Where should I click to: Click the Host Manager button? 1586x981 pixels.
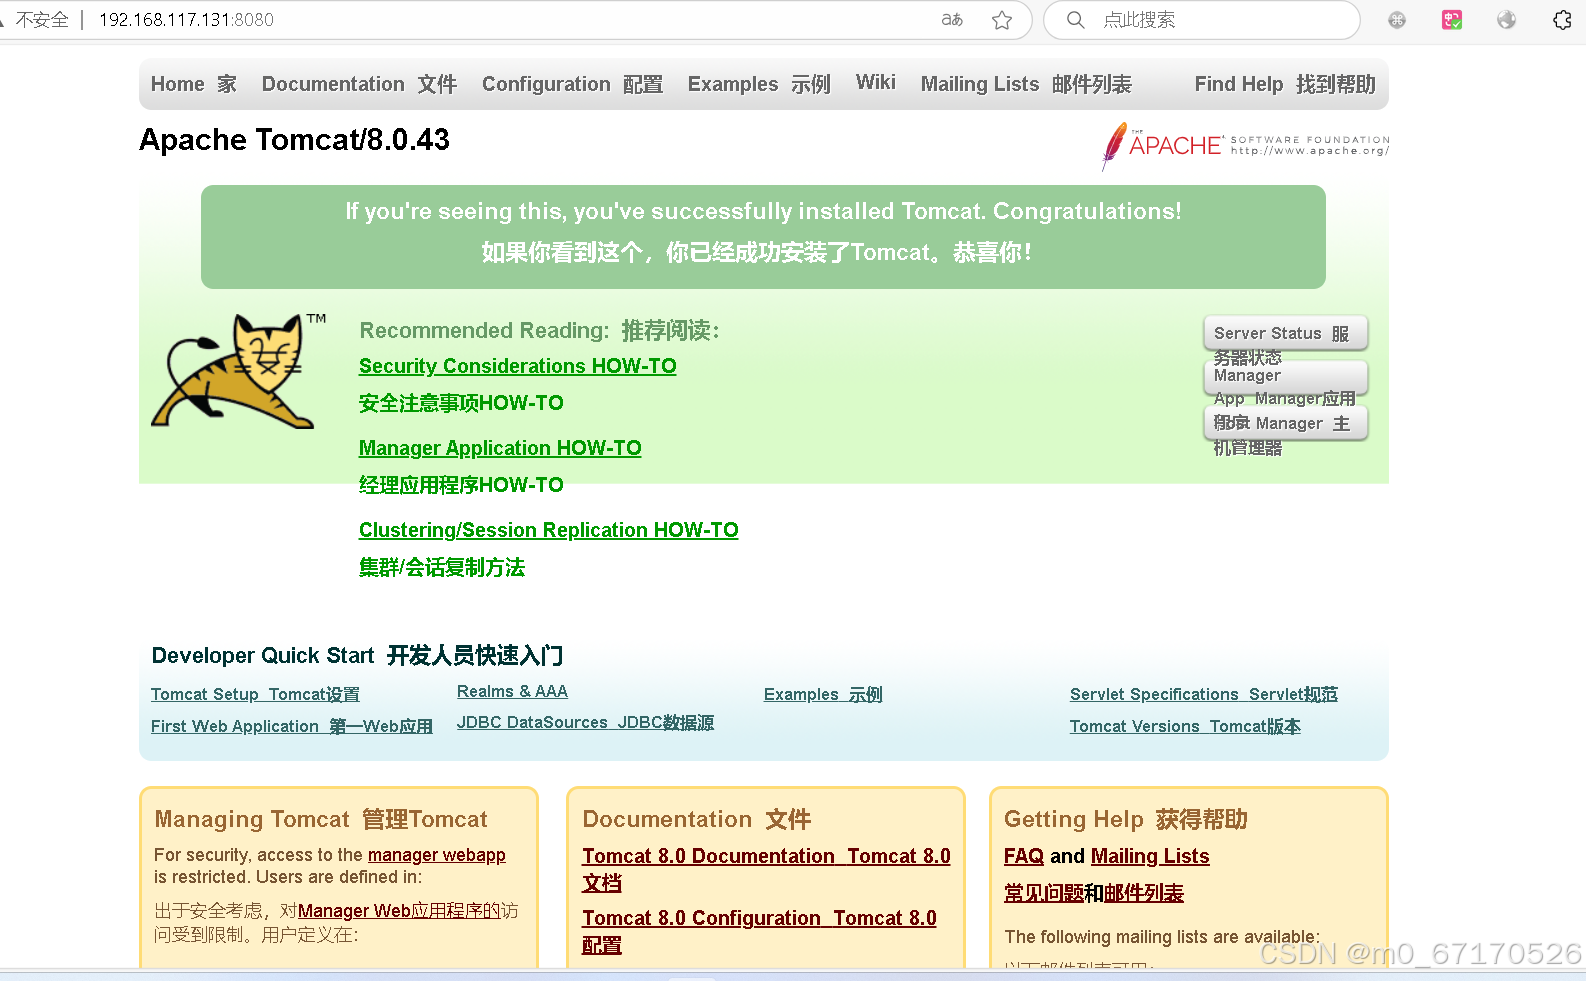pos(1285,423)
